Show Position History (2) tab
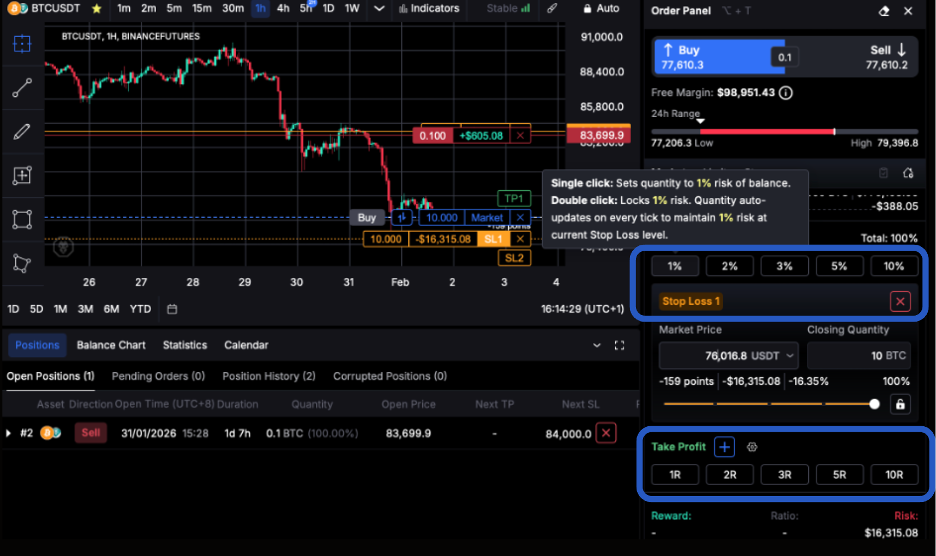936x556 pixels. pos(269,376)
